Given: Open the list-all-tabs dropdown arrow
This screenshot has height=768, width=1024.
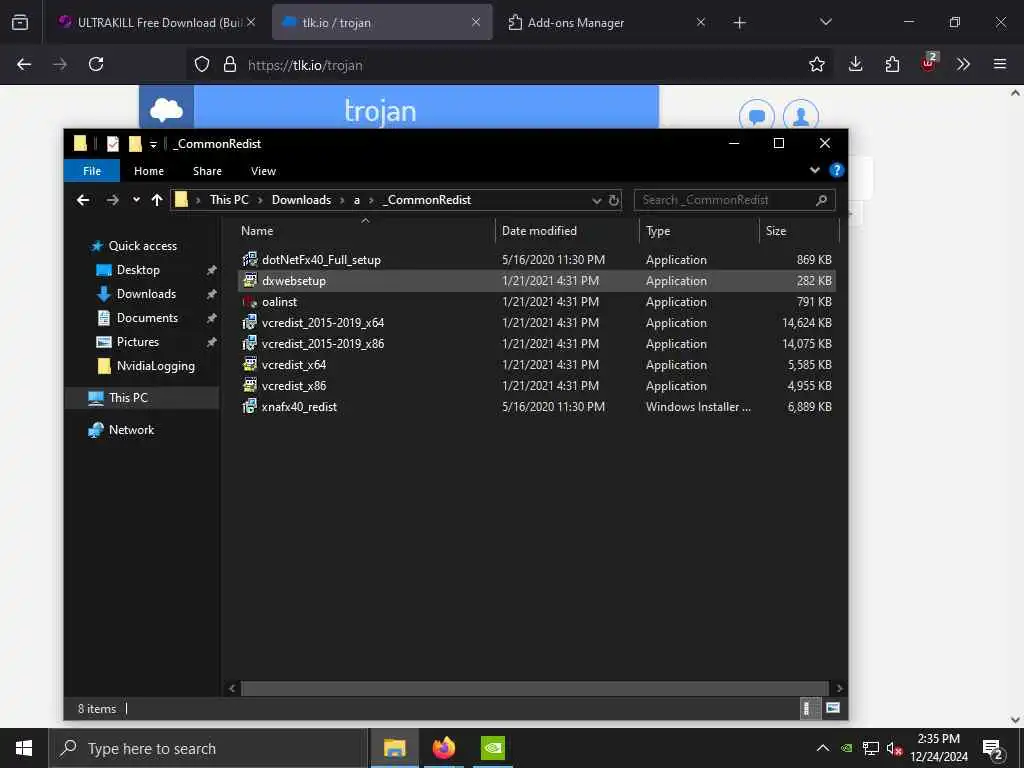Looking at the screenshot, I should (825, 22).
